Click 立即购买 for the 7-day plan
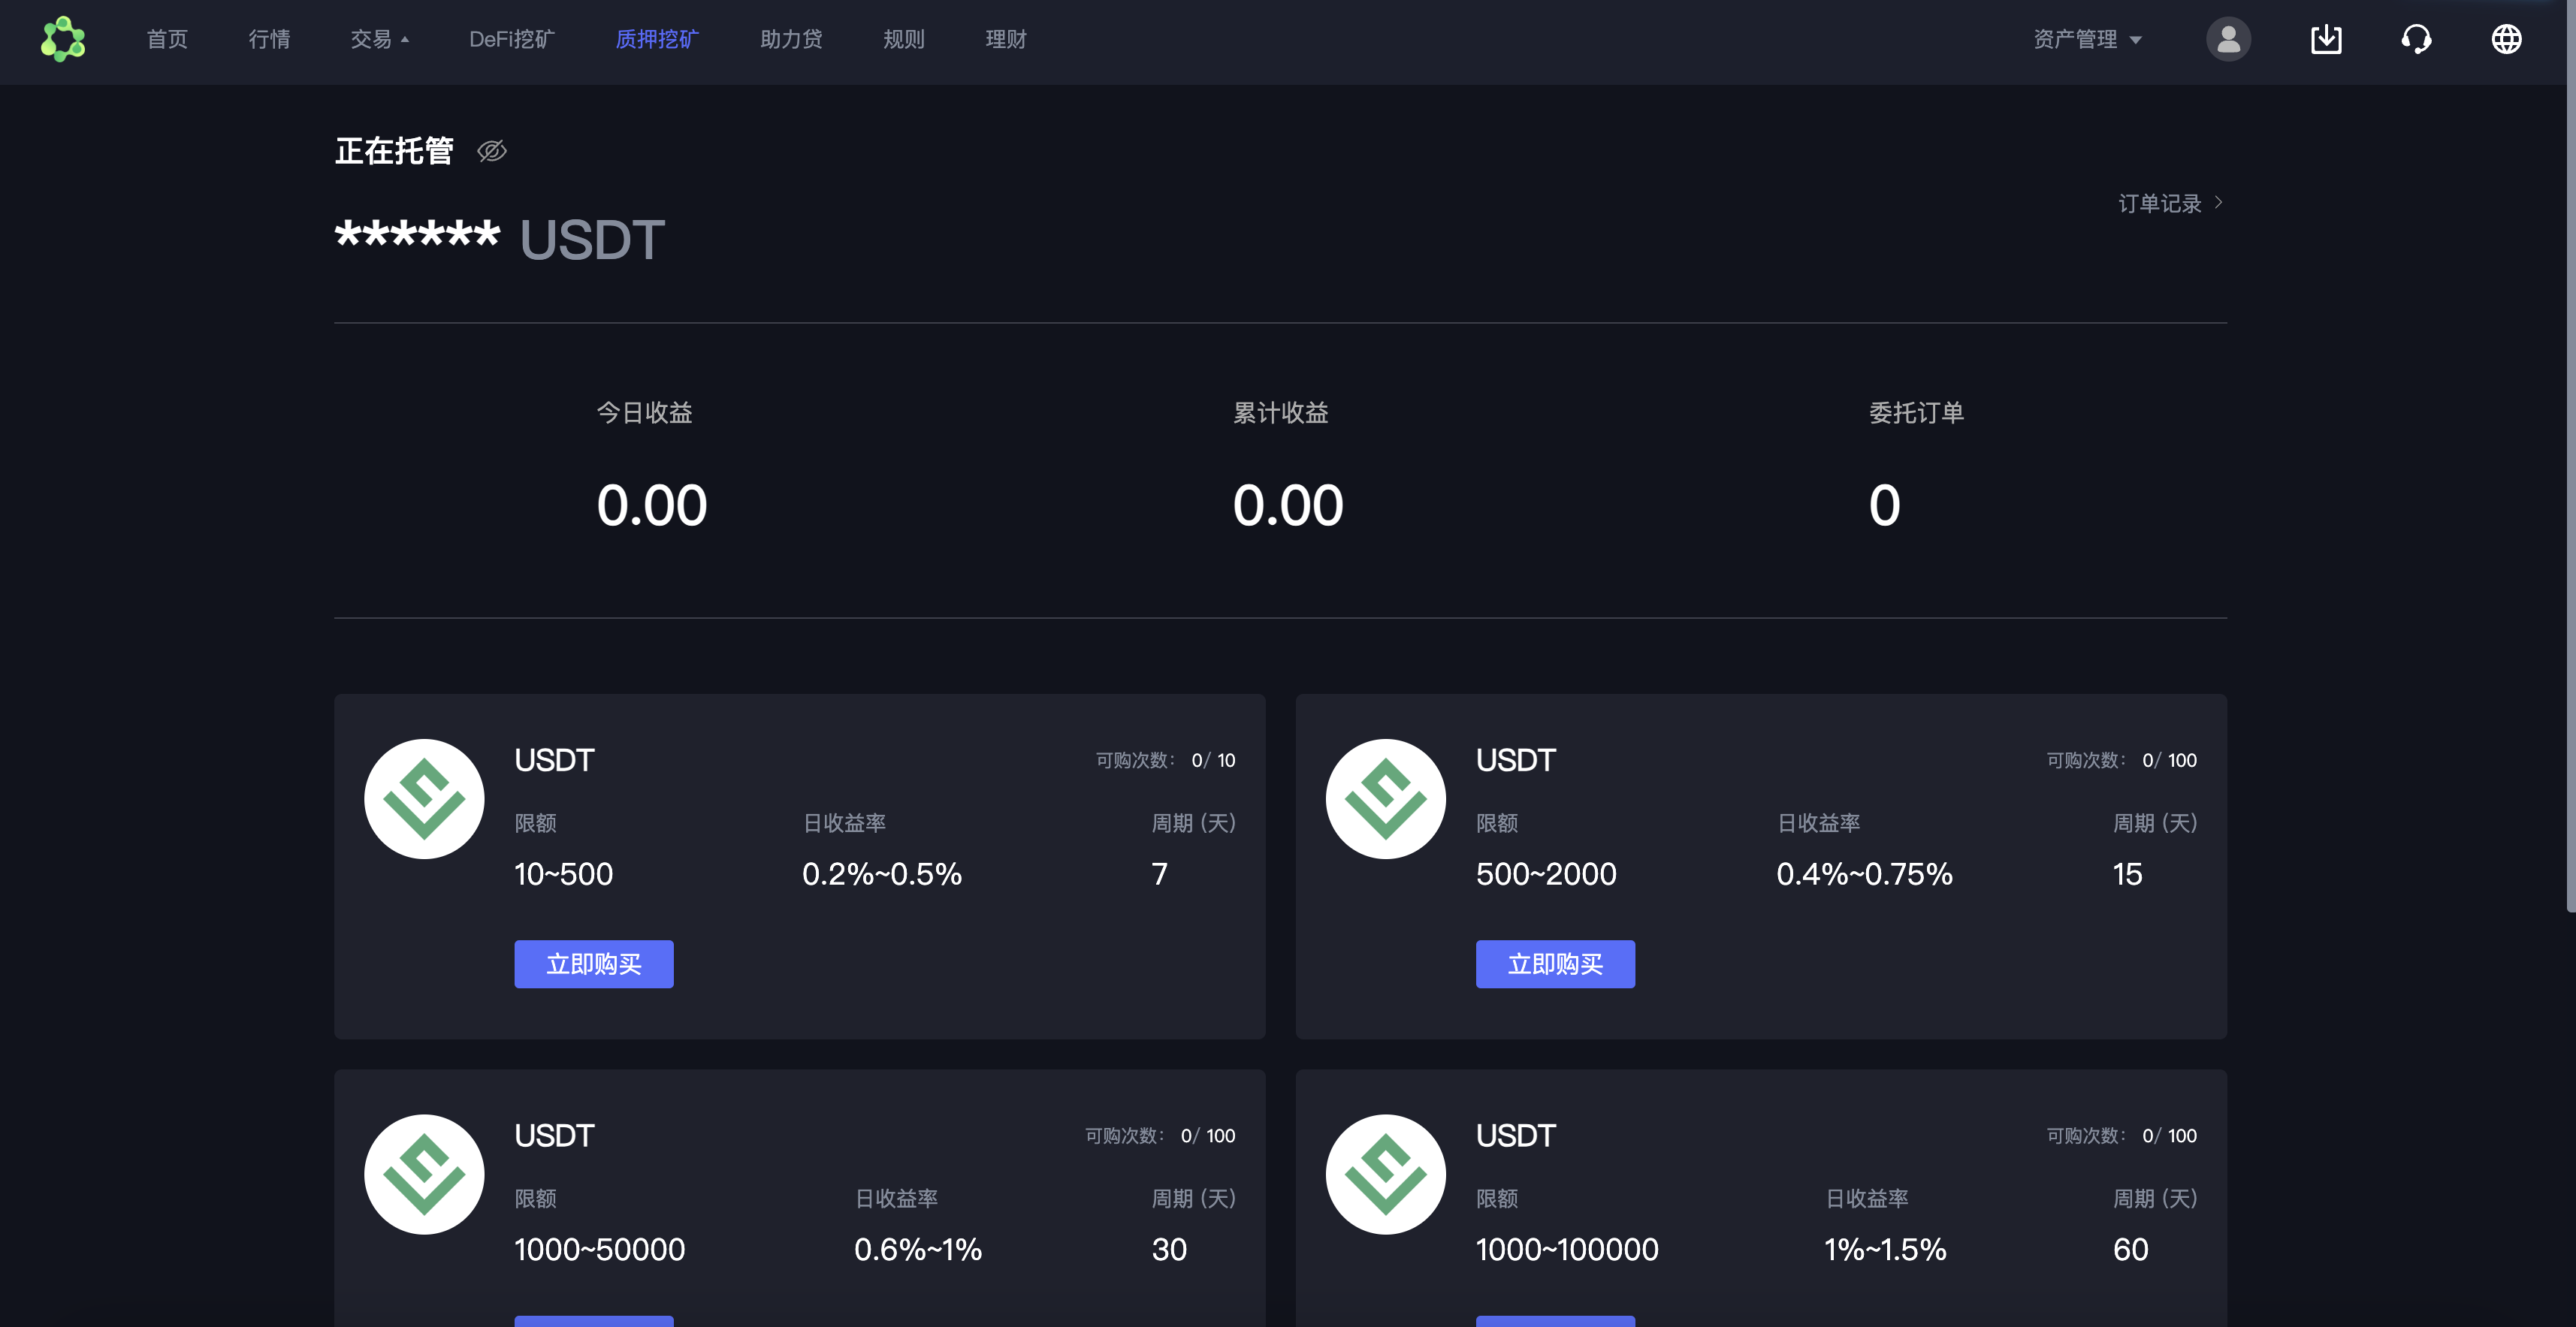The width and height of the screenshot is (2576, 1327). click(593, 964)
